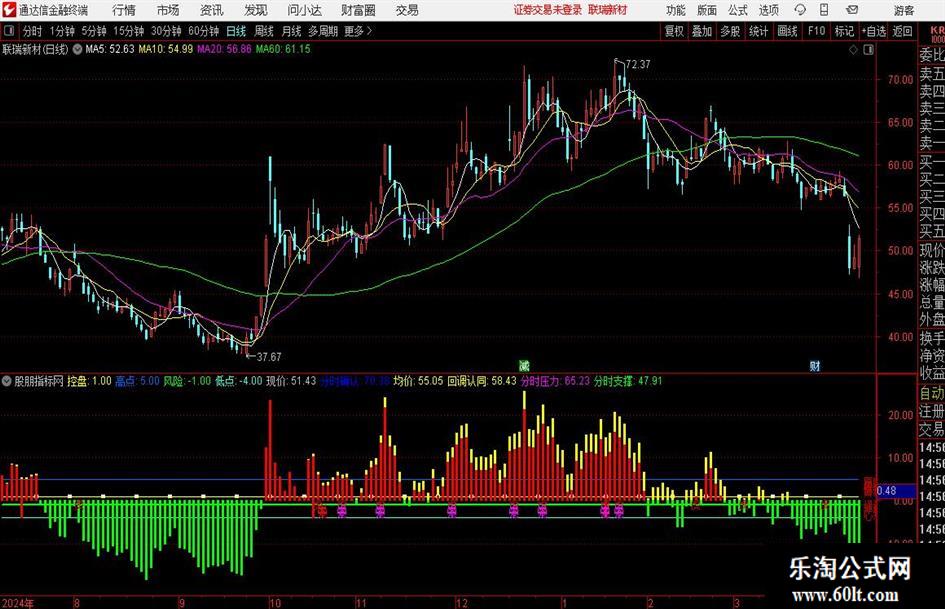Switch to the 15分钟 period tab
The image size is (945, 609).
[129, 31]
